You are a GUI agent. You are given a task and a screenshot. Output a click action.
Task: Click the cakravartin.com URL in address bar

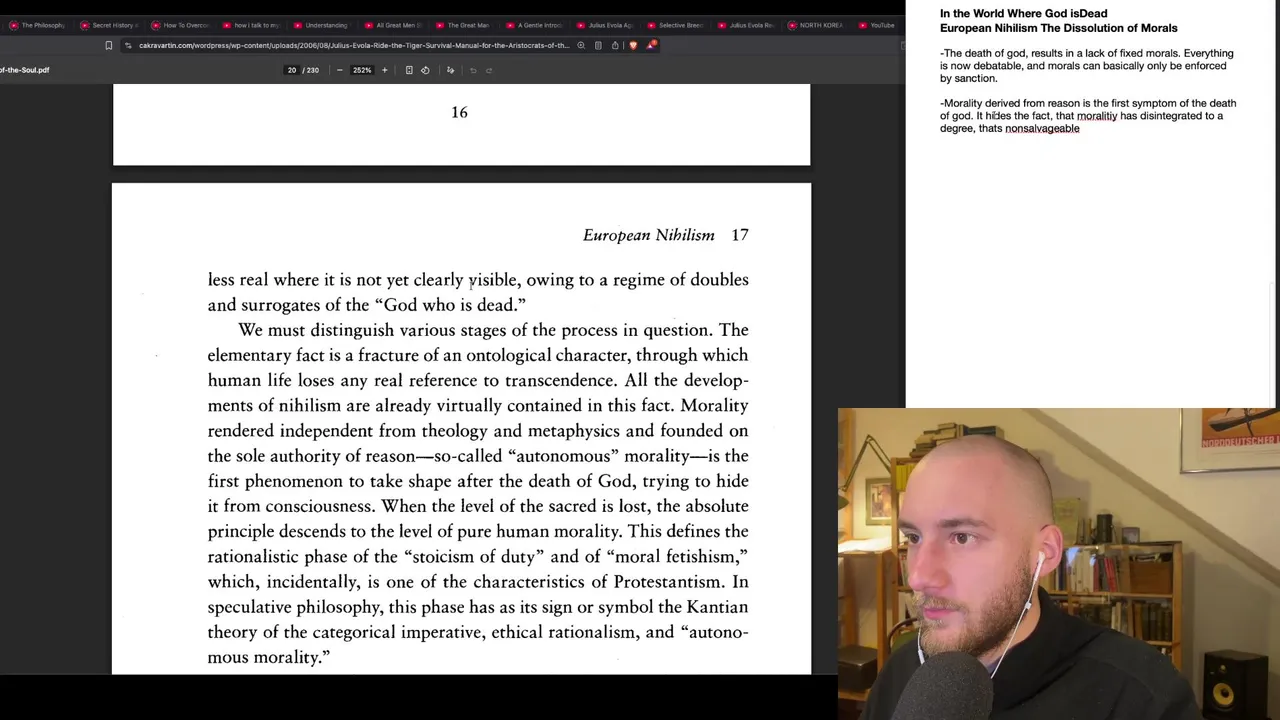click(x=354, y=45)
